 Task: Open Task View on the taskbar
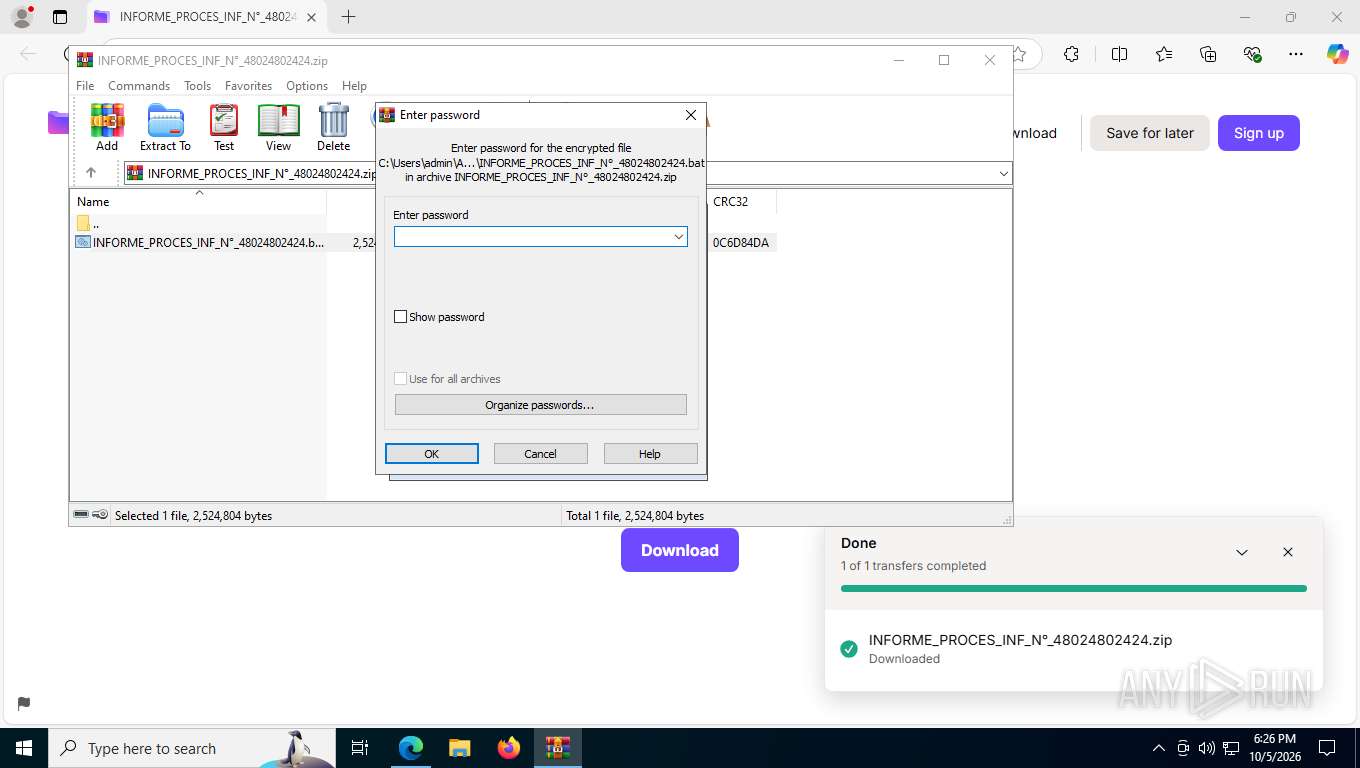coord(360,748)
